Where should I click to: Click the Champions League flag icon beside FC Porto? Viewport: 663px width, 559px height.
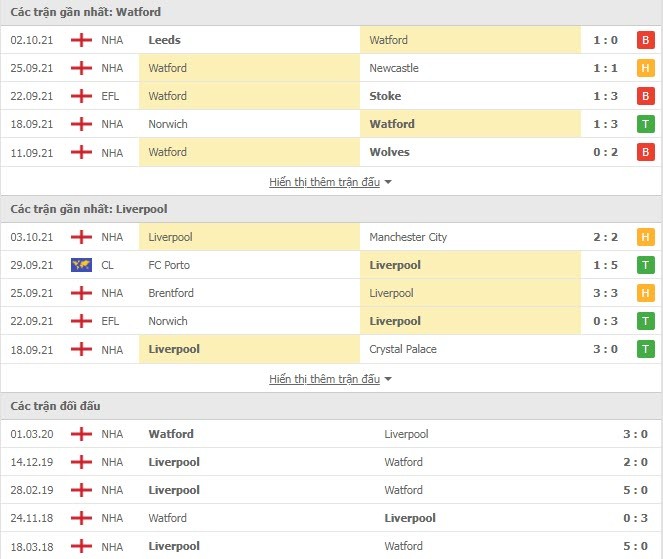[81, 265]
